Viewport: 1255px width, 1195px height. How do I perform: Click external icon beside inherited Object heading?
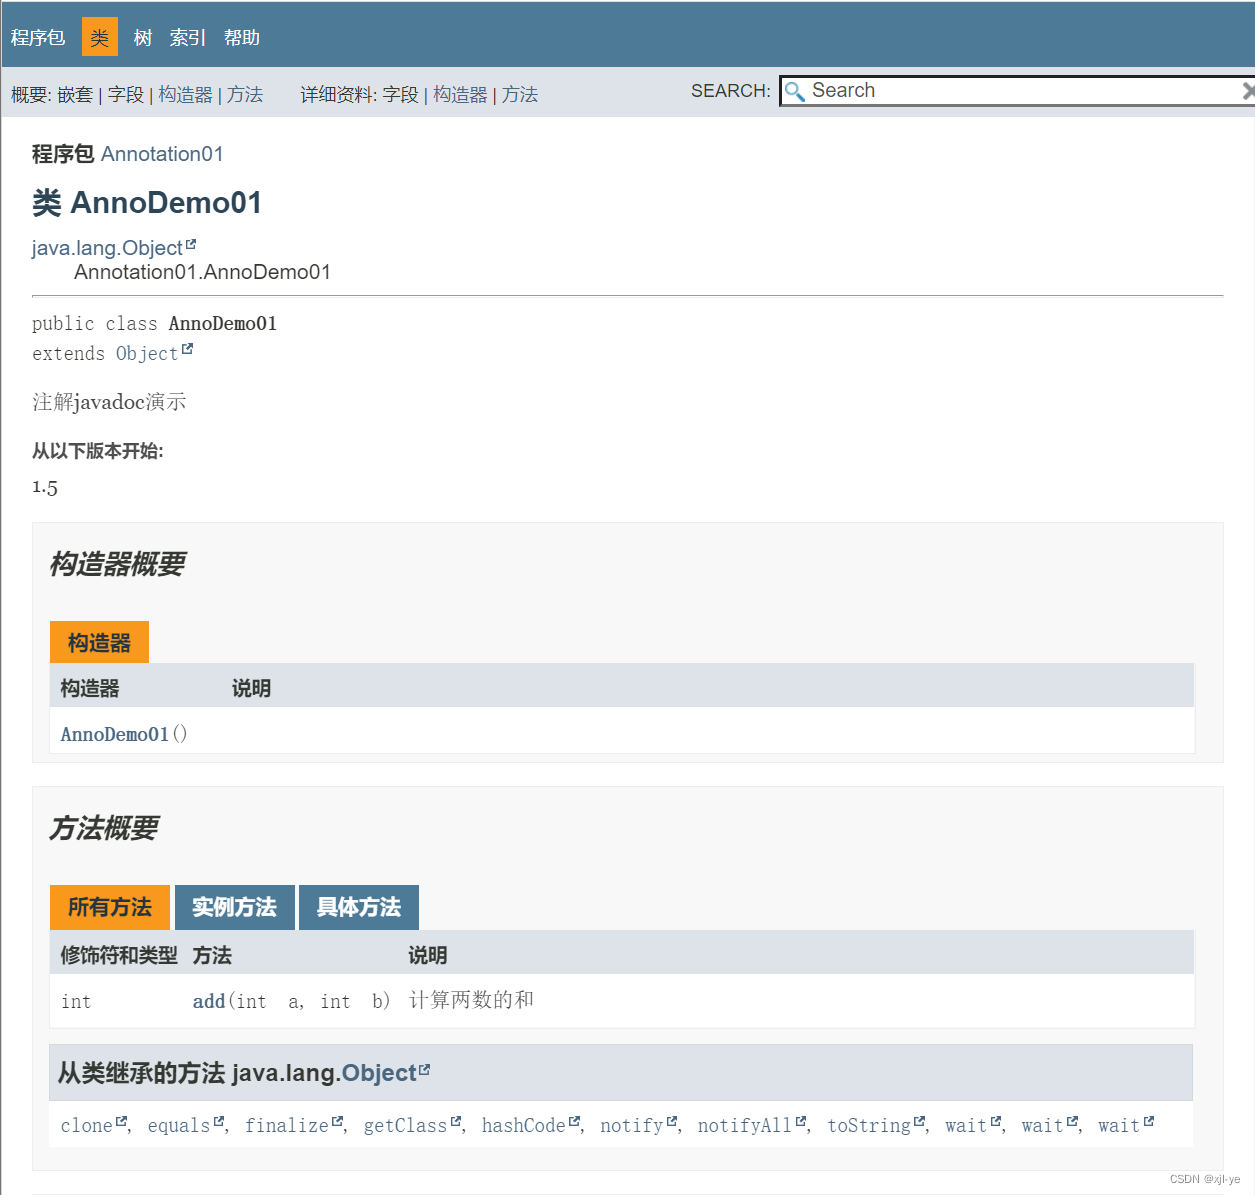424,1069
